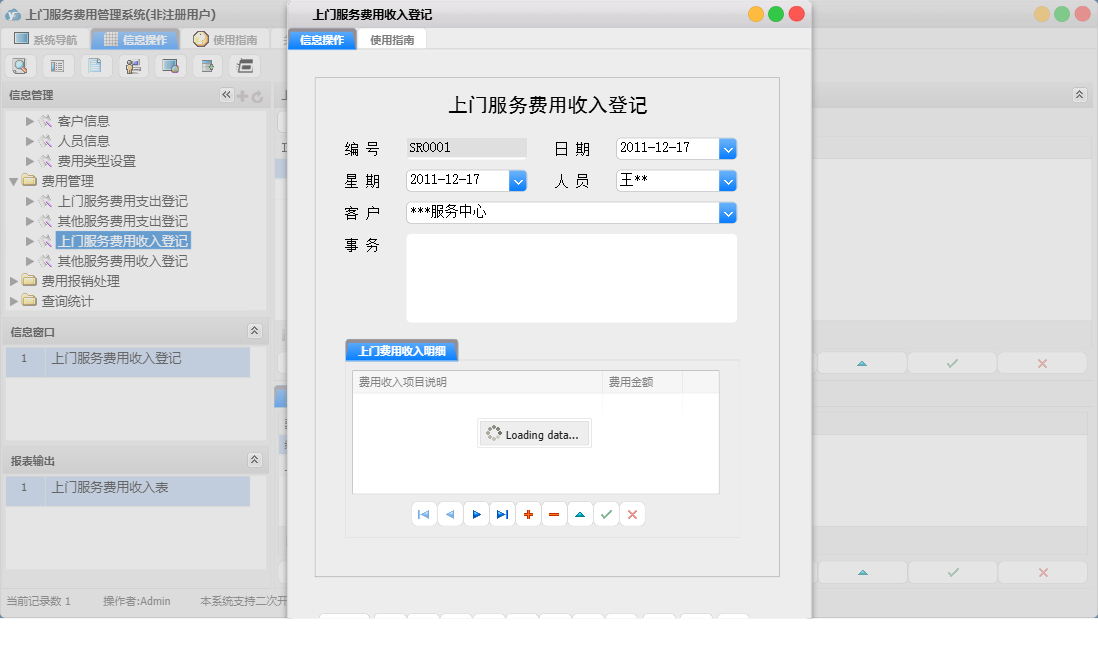Click the export report icon in the toolbar
Screen dimensions: 1098x655
coord(207,66)
